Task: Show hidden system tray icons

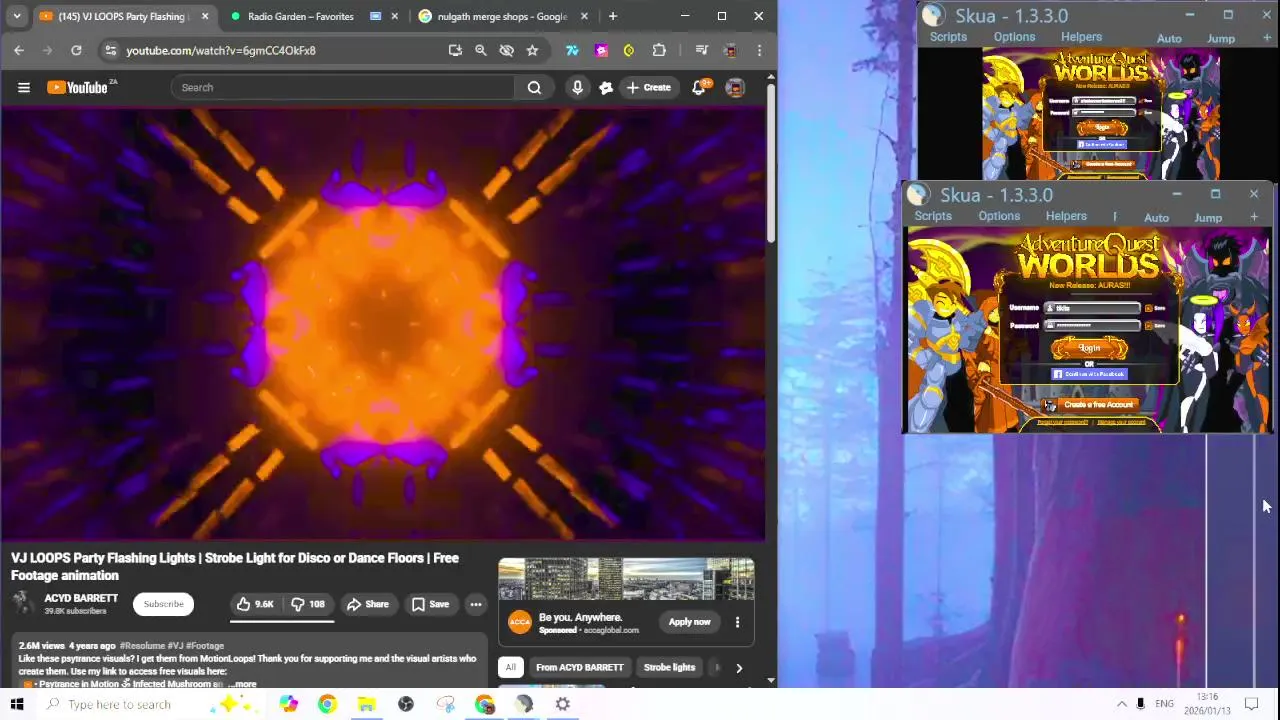Action: 1121,704
